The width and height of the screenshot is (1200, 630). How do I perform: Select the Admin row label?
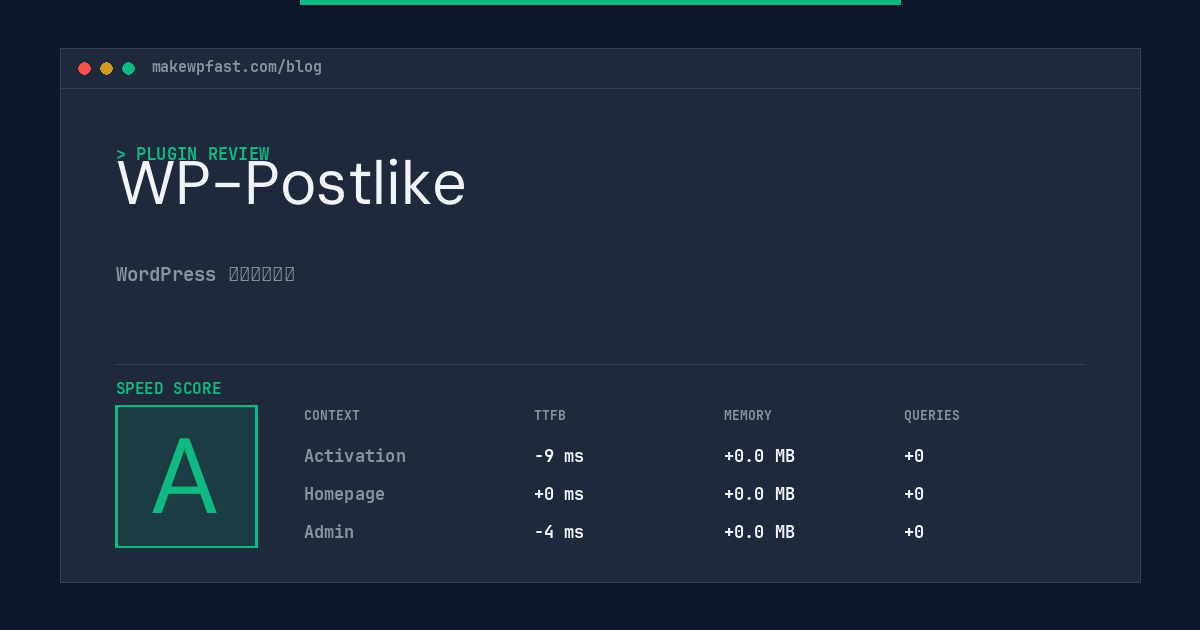pyautogui.click(x=329, y=532)
